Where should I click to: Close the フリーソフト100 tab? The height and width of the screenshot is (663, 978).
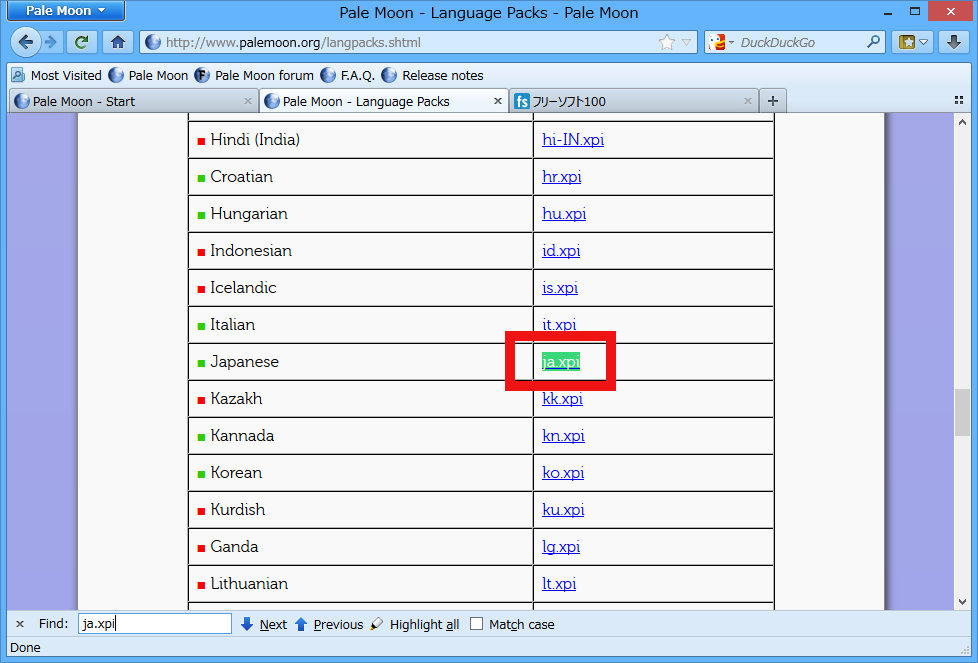(x=747, y=101)
